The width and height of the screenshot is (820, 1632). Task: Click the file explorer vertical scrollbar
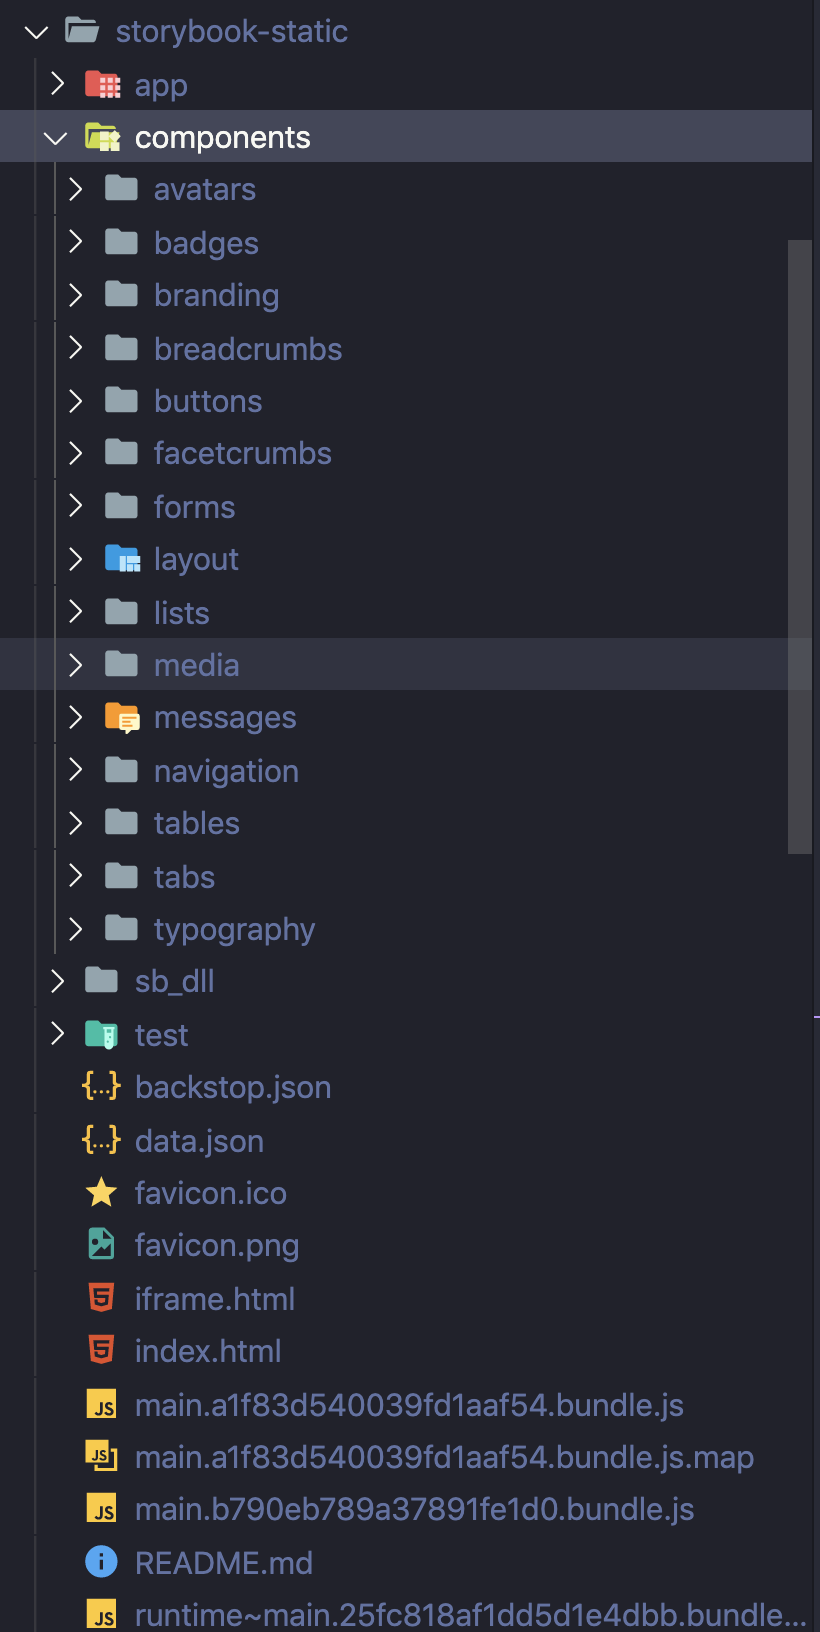pyautogui.click(x=799, y=546)
